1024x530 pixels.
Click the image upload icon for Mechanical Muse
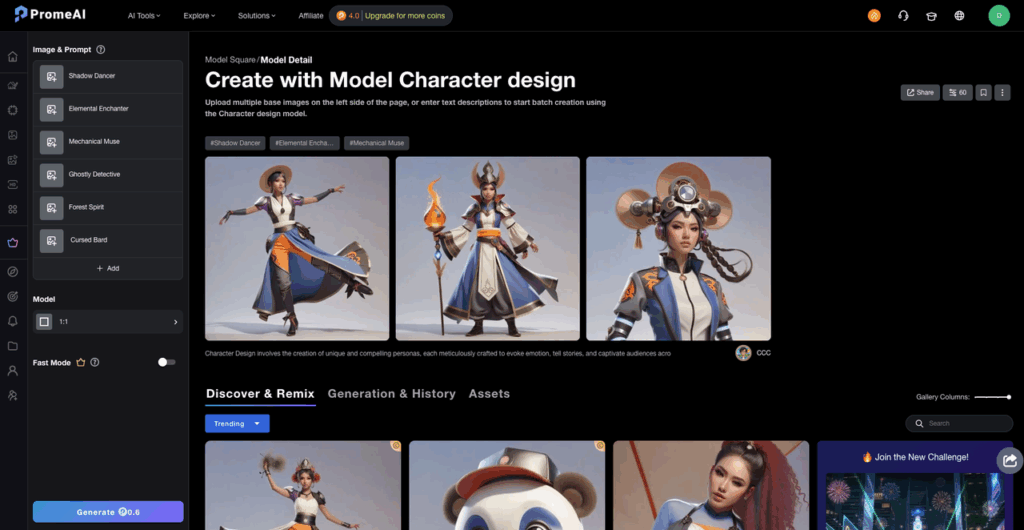(52, 142)
